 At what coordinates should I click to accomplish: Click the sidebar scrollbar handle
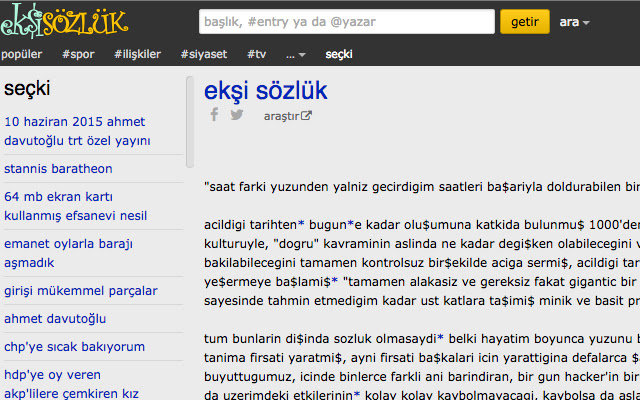coord(190,122)
